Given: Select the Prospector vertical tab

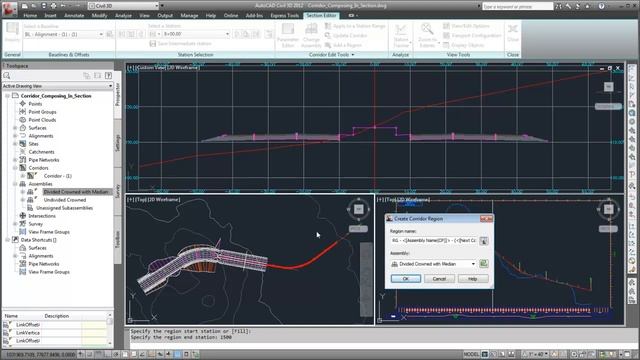Looking at the screenshot, I should click(x=118, y=95).
